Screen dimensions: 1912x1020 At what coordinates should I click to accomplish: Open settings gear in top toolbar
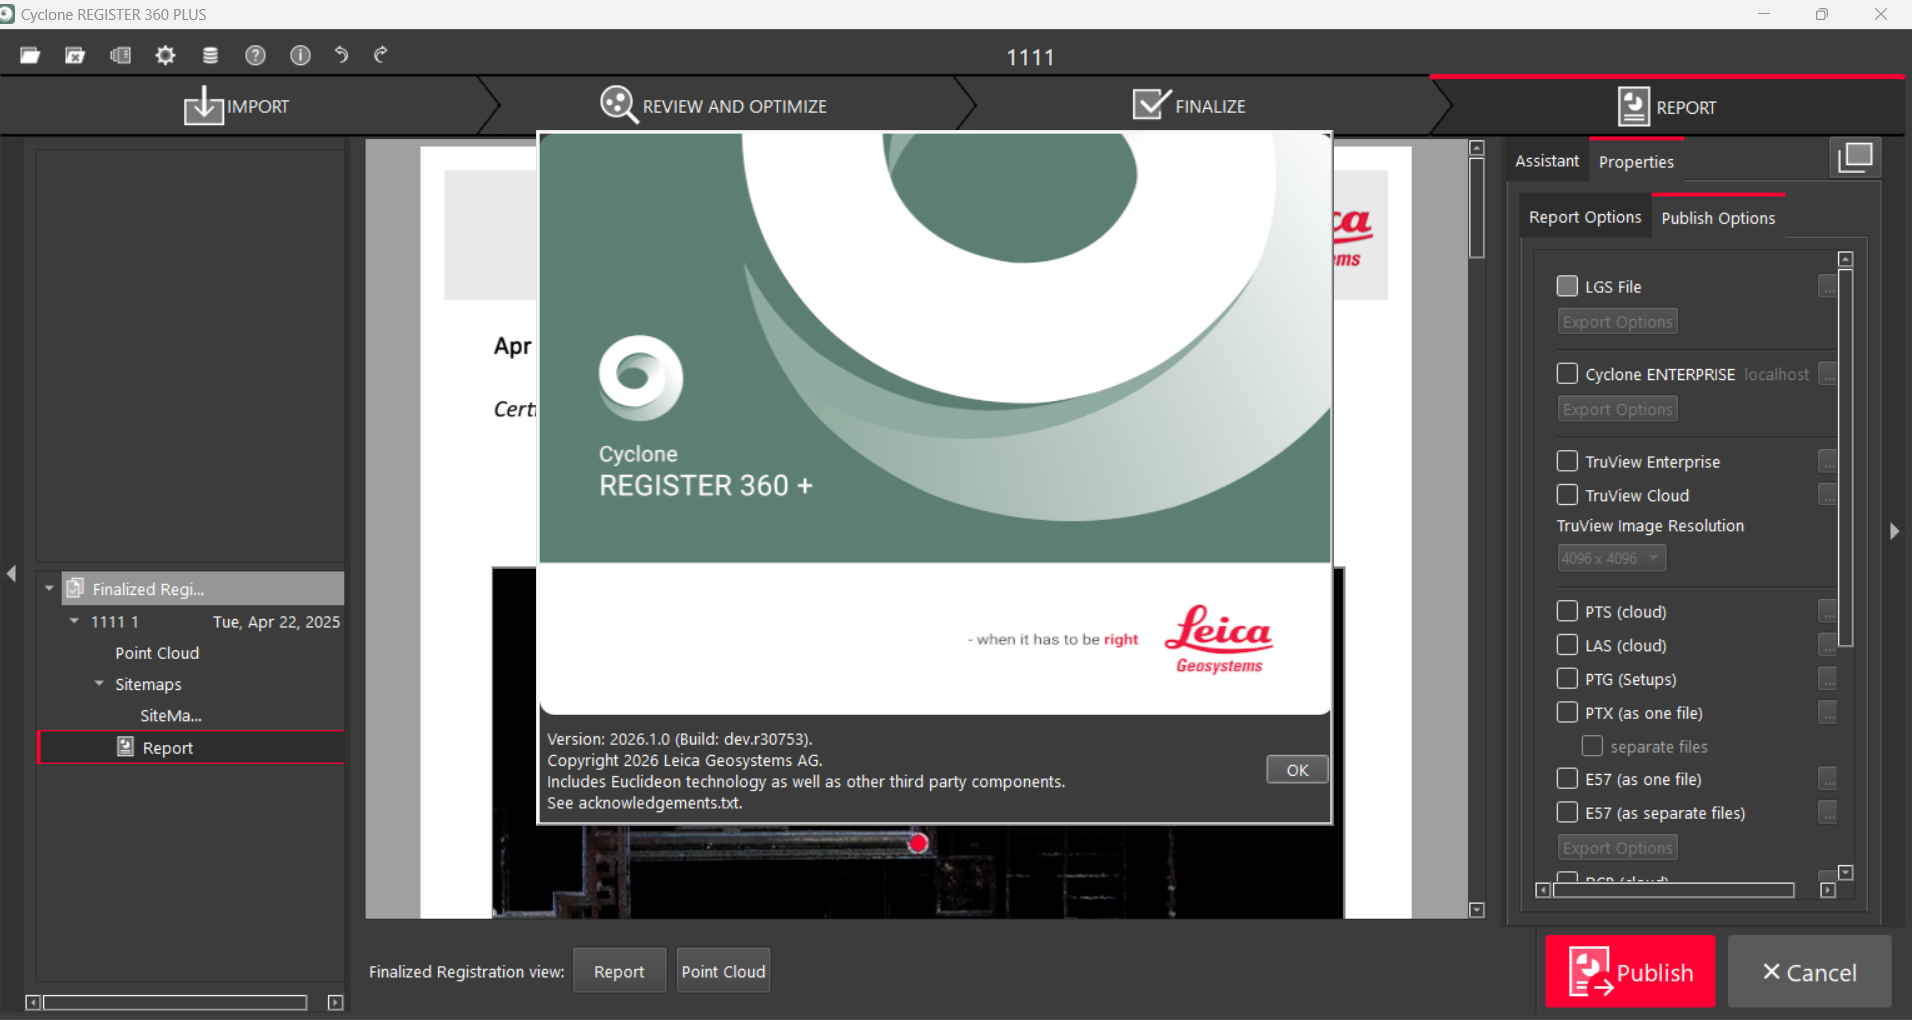[x=165, y=55]
